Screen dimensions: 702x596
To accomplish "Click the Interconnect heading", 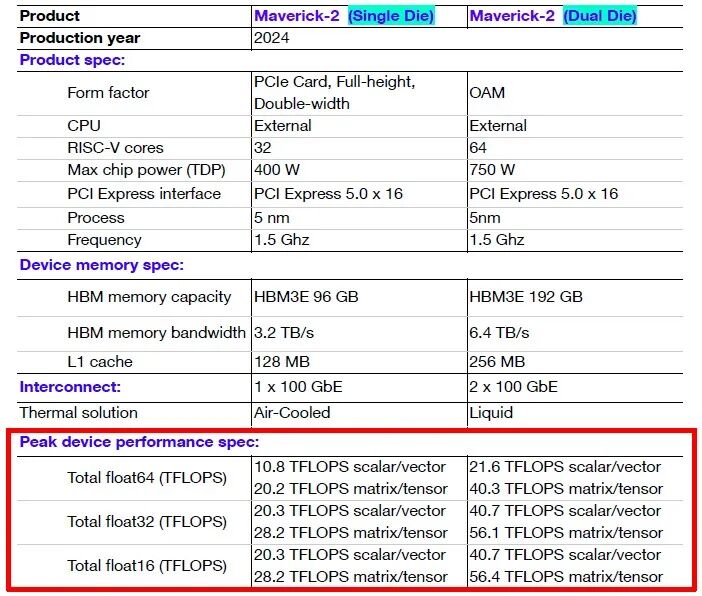I will coord(70,387).
